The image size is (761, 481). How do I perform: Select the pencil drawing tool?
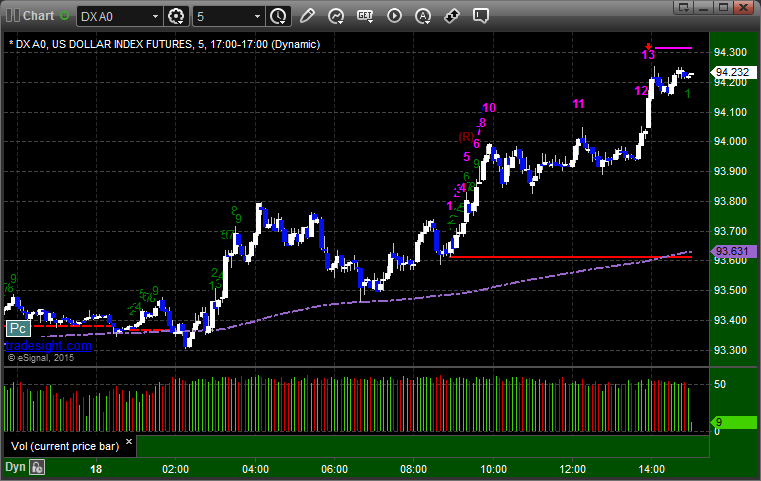307,16
